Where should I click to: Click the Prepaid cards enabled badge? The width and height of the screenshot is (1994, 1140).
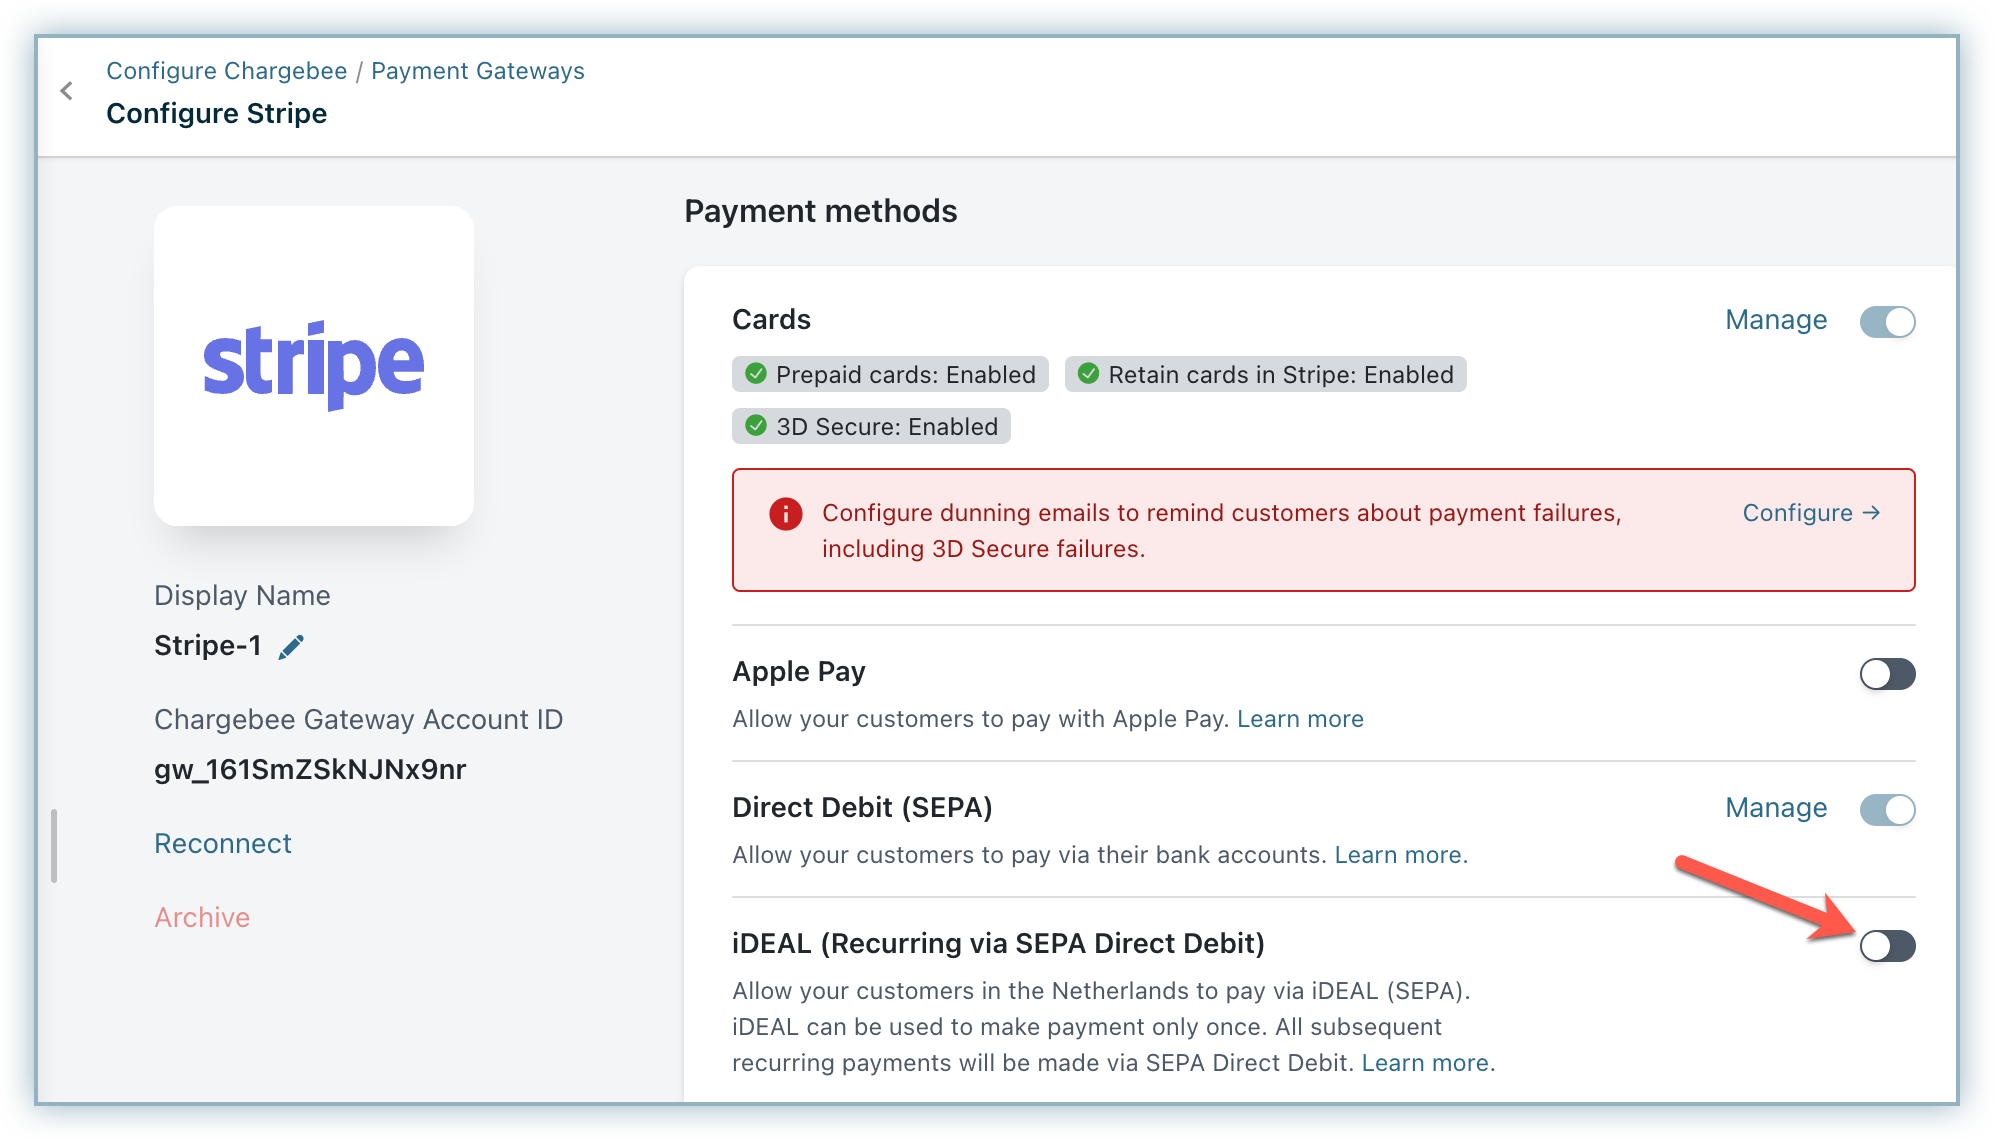click(x=890, y=374)
